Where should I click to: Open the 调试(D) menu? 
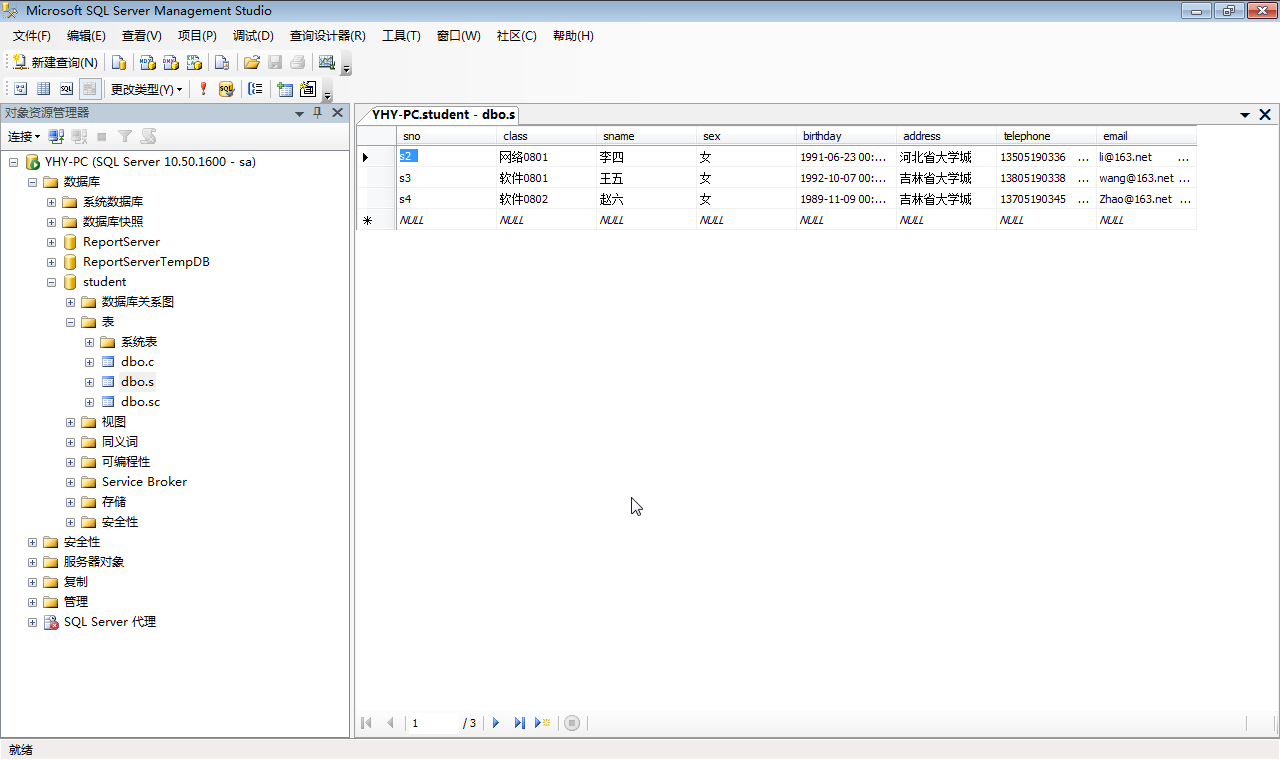coord(253,36)
